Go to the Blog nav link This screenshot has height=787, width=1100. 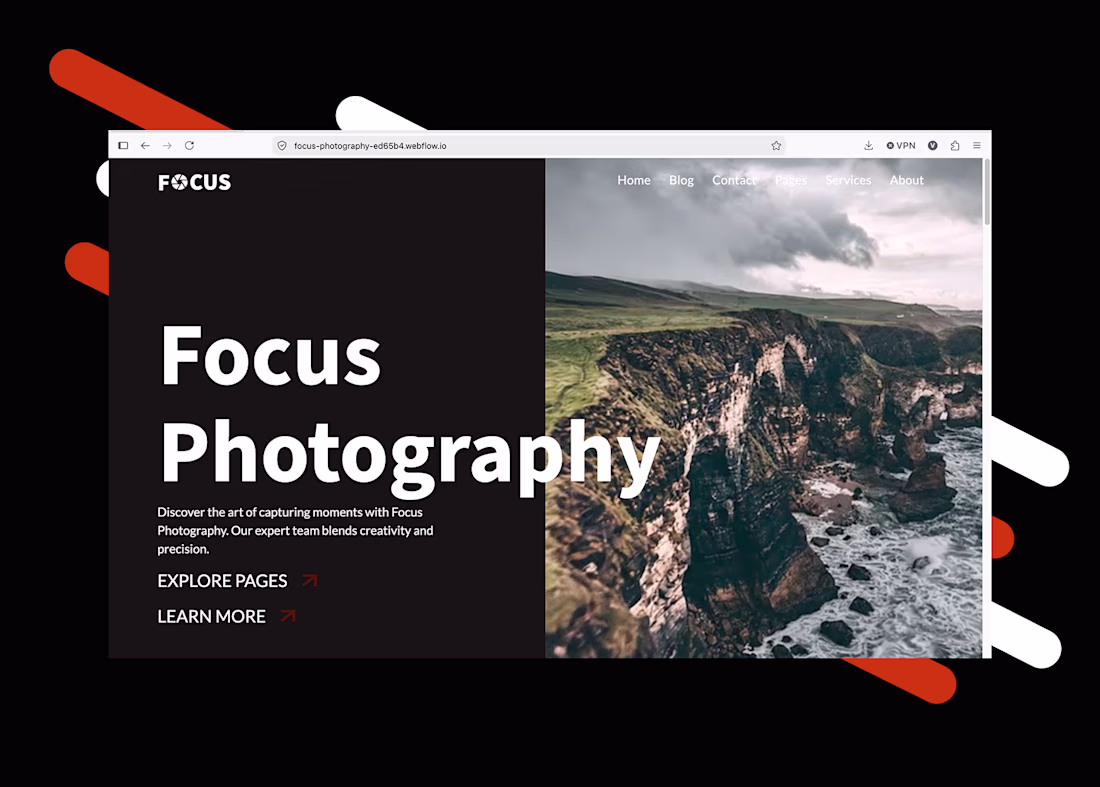(681, 180)
